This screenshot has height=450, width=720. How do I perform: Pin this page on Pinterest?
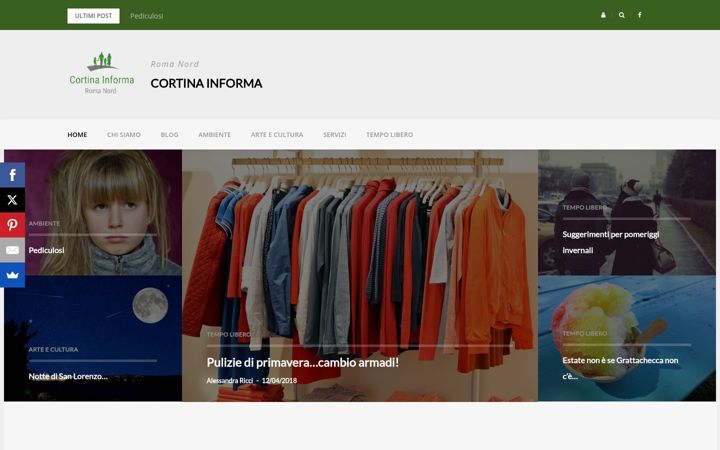[12, 225]
